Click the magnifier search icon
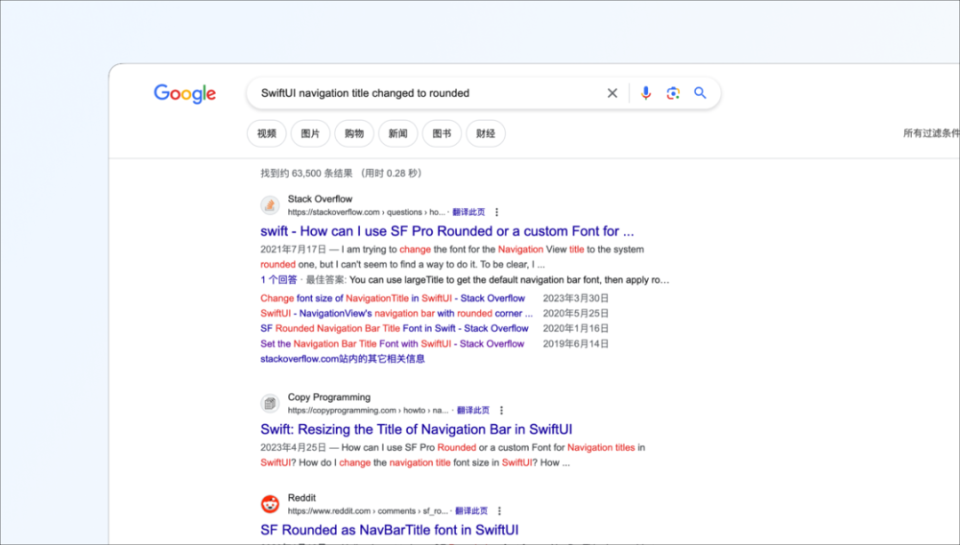 pyautogui.click(x=700, y=93)
